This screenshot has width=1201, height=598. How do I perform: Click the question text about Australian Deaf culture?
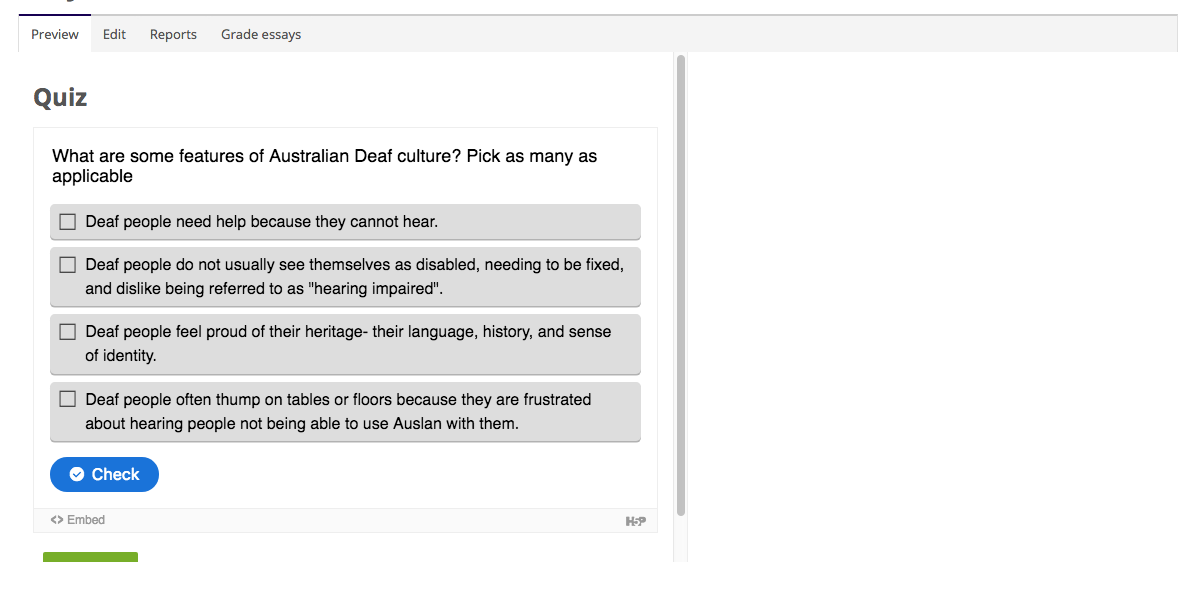[x=325, y=166]
